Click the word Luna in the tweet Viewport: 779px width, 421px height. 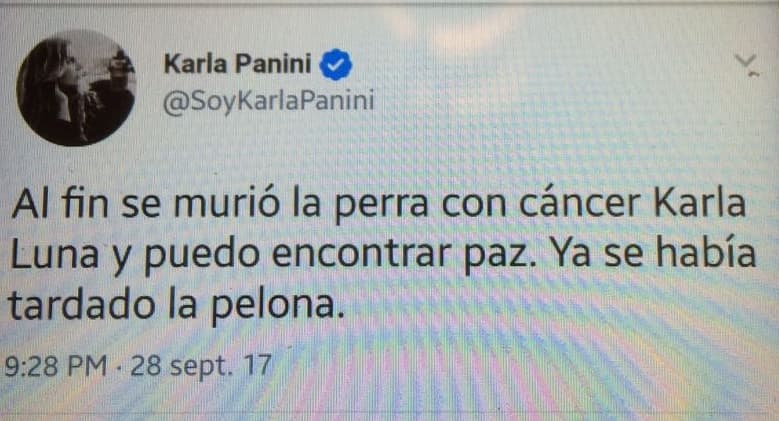(54, 254)
